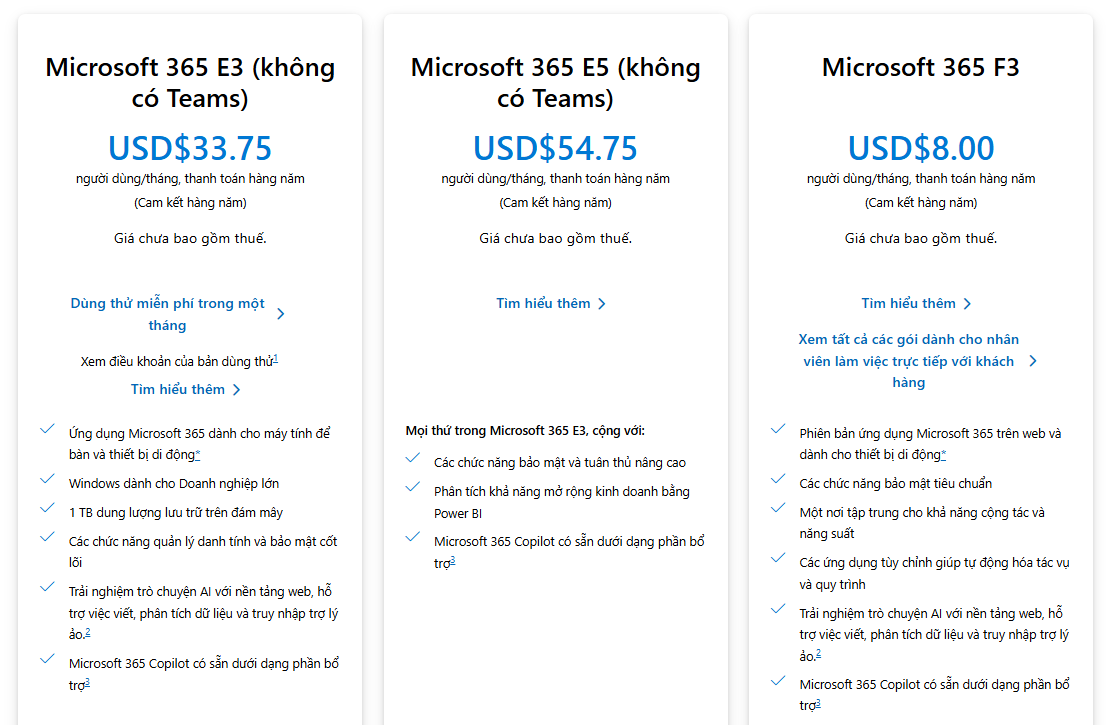This screenshot has height=725, width=1106.
Task: Click the USD$54.75 price of E5 plan
Action: (555, 148)
